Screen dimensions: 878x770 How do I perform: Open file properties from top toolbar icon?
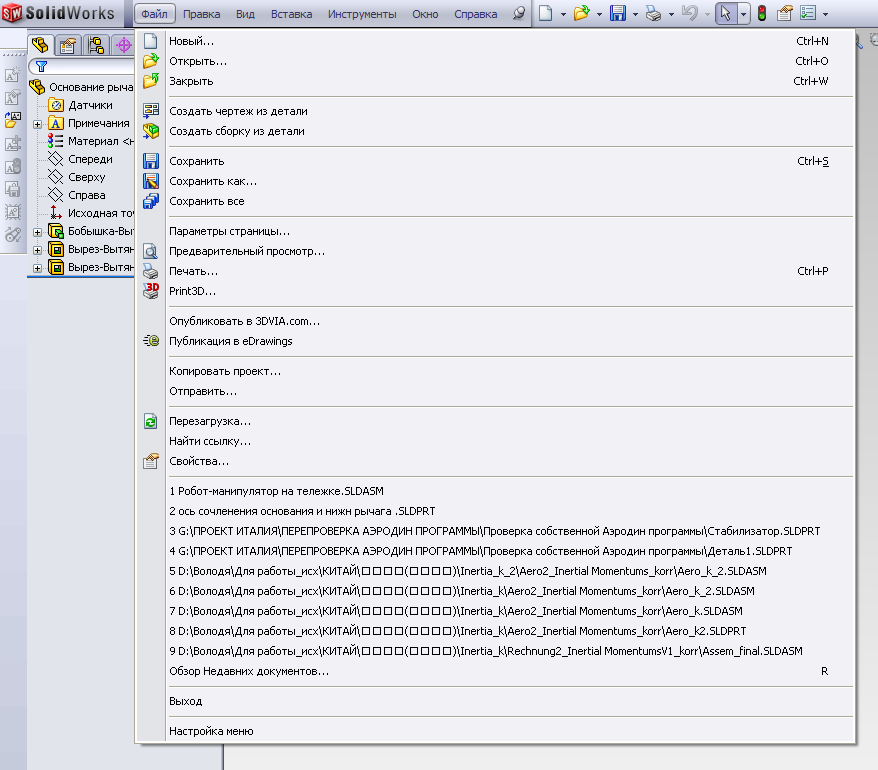click(x=784, y=13)
